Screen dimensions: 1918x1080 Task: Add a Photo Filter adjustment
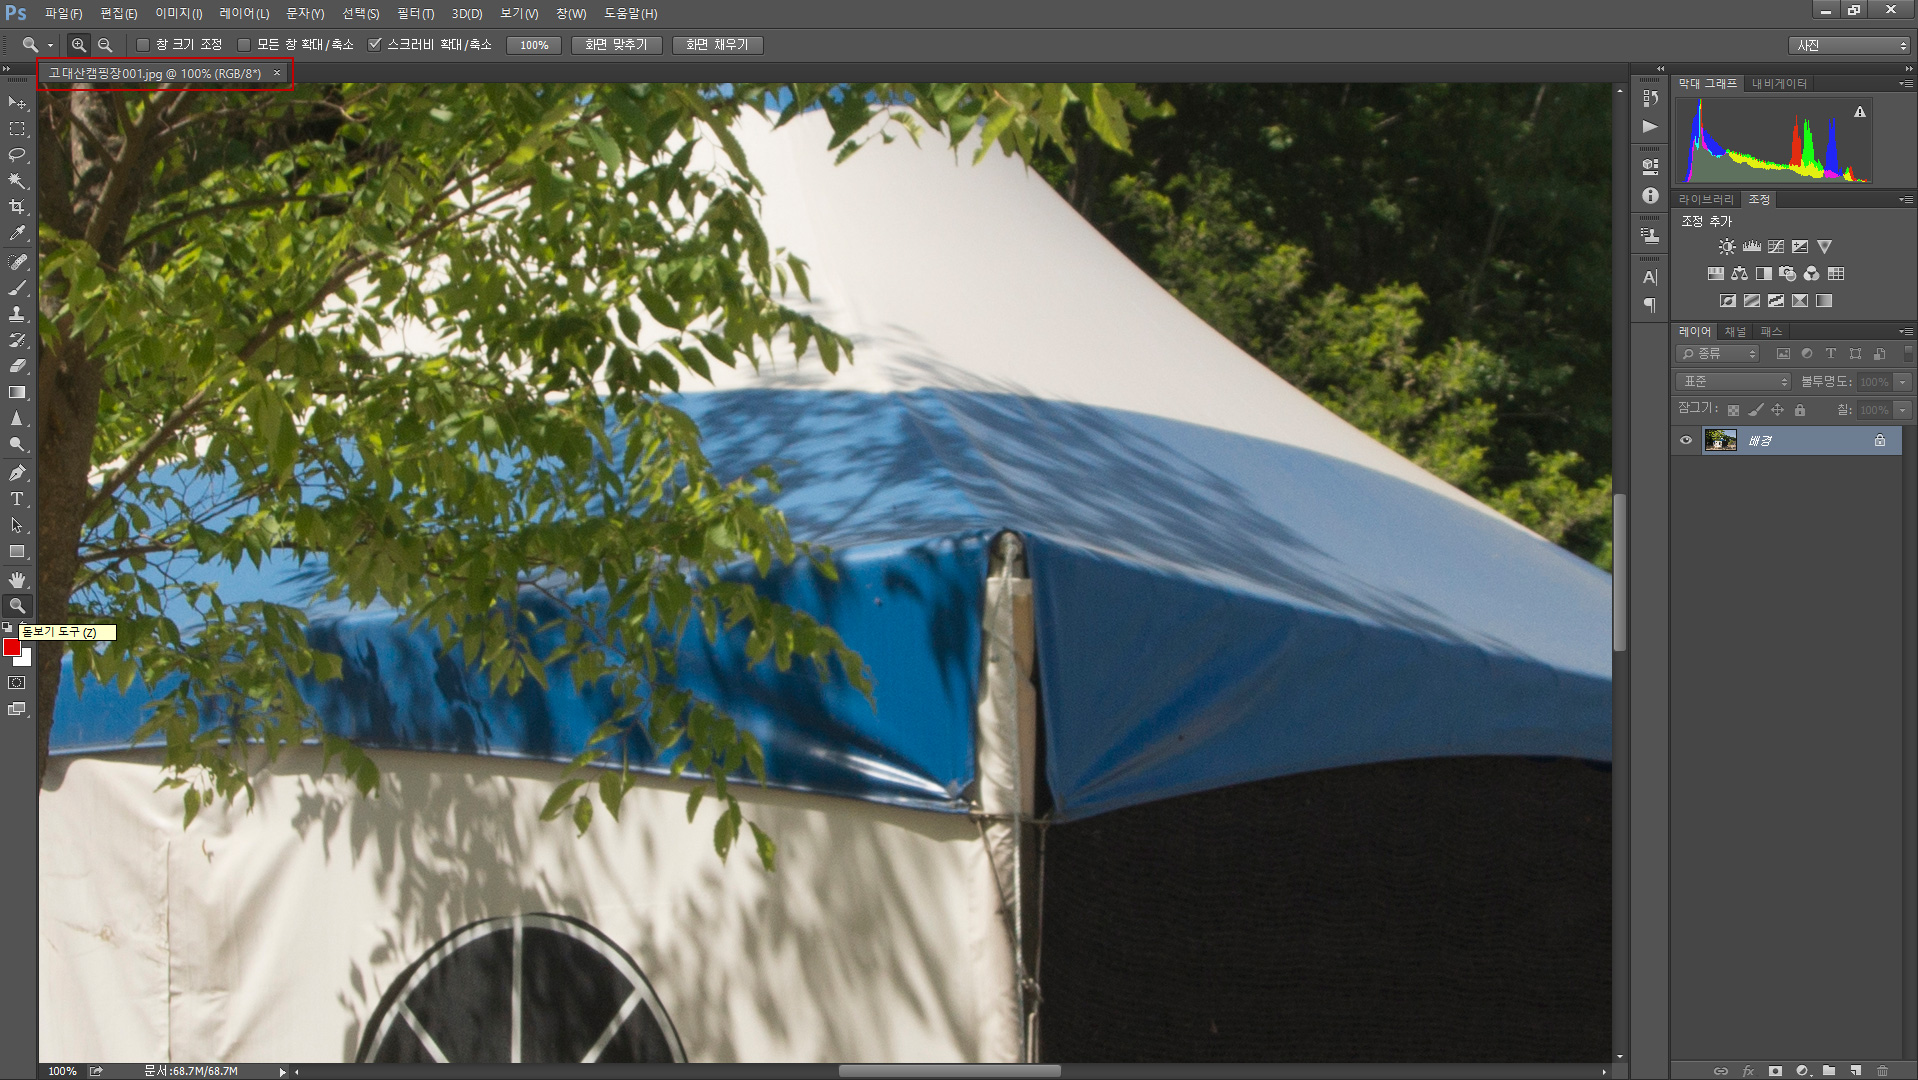1787,274
